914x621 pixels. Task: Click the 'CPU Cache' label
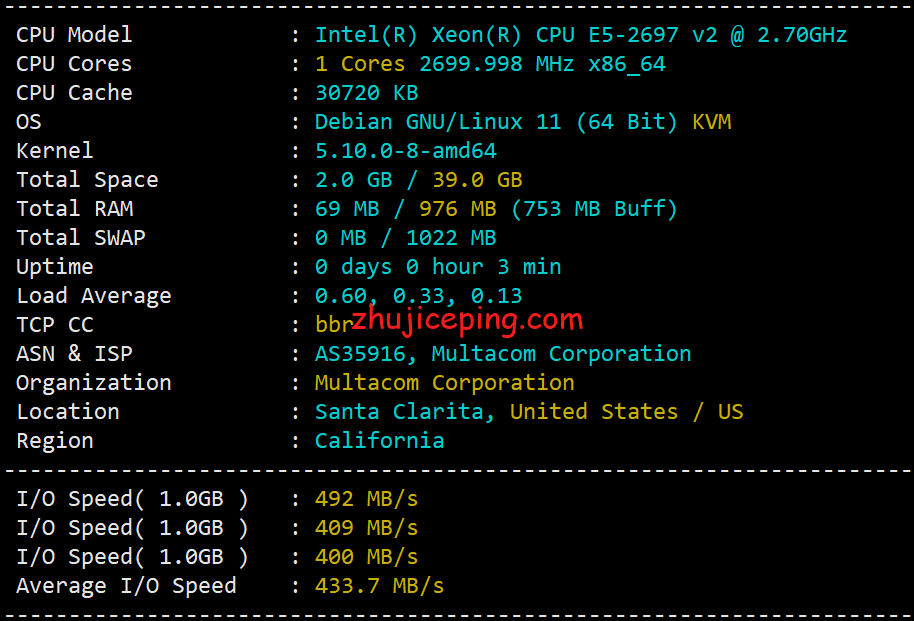pyautogui.click(x=74, y=93)
